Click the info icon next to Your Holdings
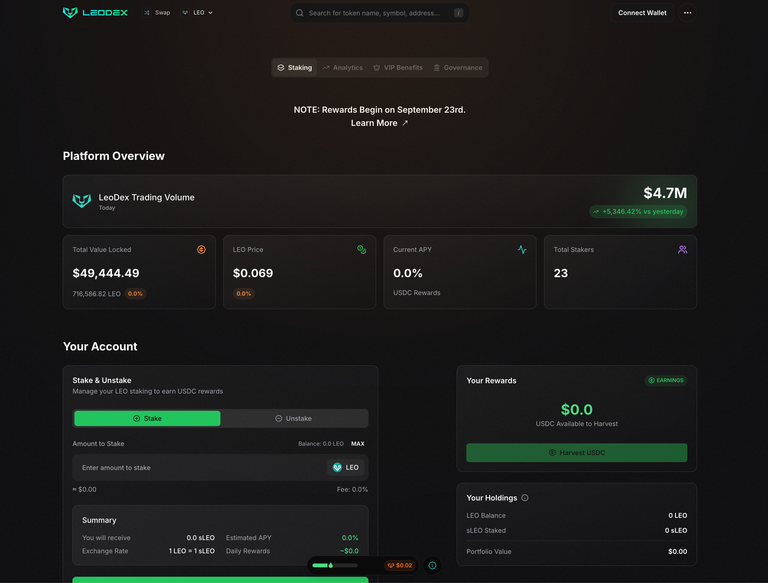The width and height of the screenshot is (768, 583). point(525,498)
